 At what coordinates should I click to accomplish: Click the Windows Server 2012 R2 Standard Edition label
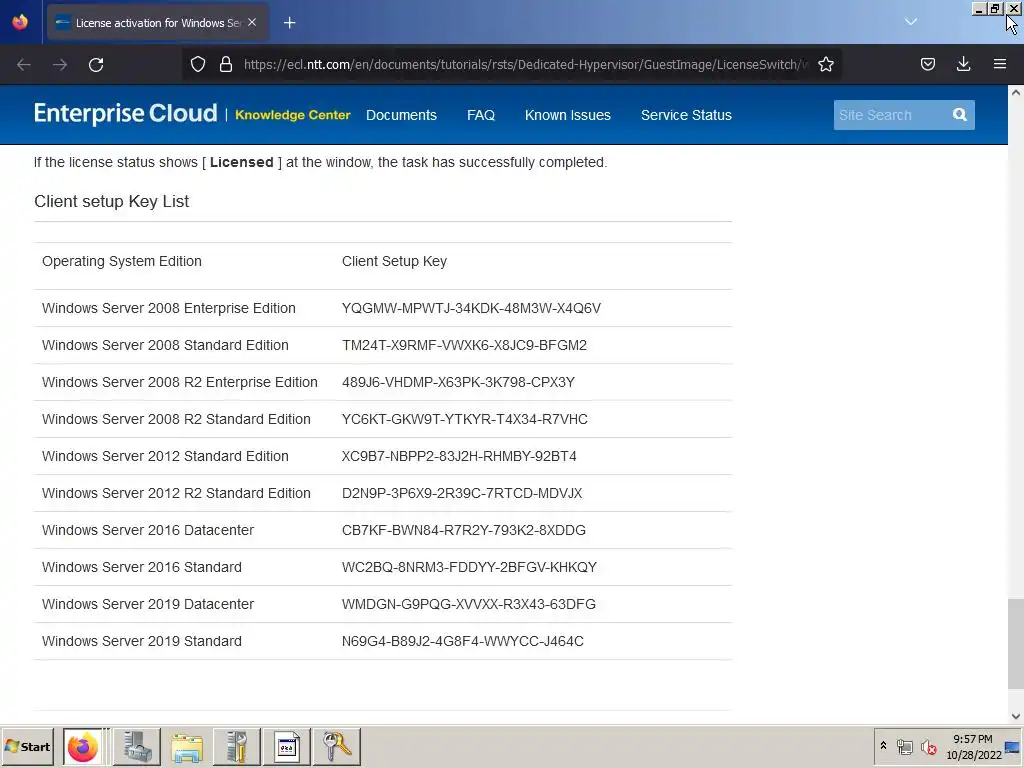176,493
